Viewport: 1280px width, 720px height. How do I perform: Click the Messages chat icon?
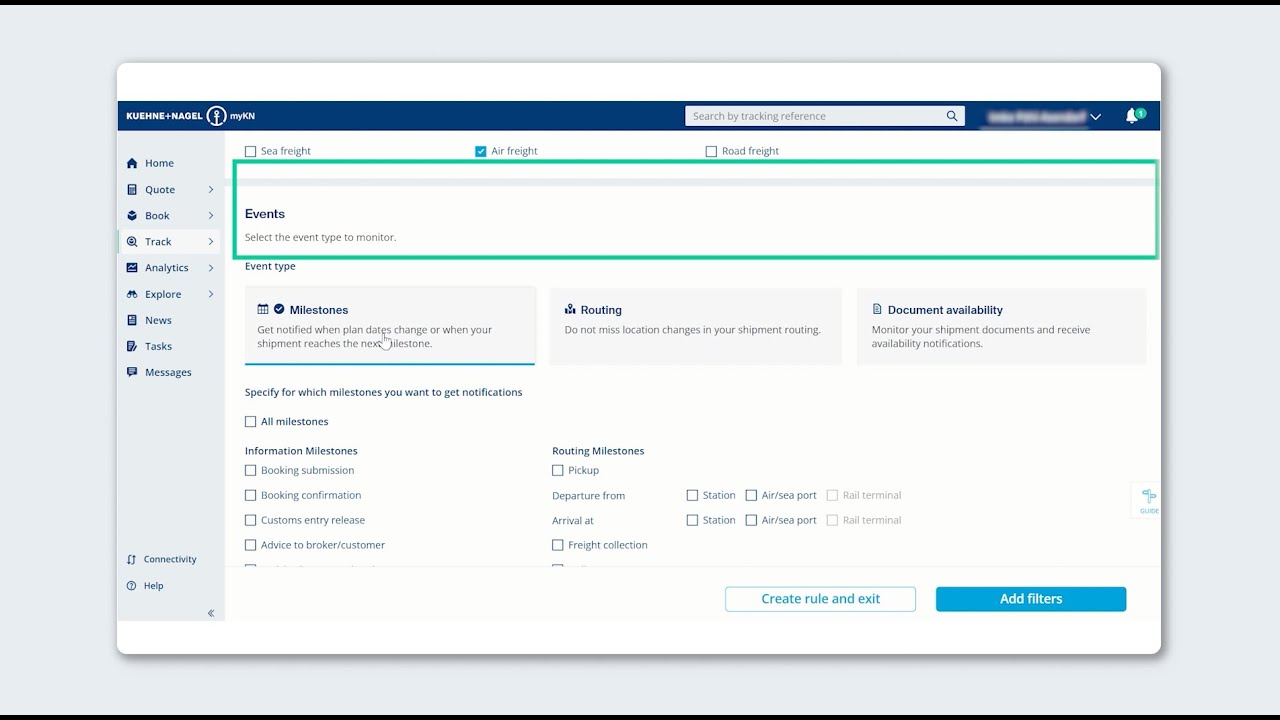(132, 372)
